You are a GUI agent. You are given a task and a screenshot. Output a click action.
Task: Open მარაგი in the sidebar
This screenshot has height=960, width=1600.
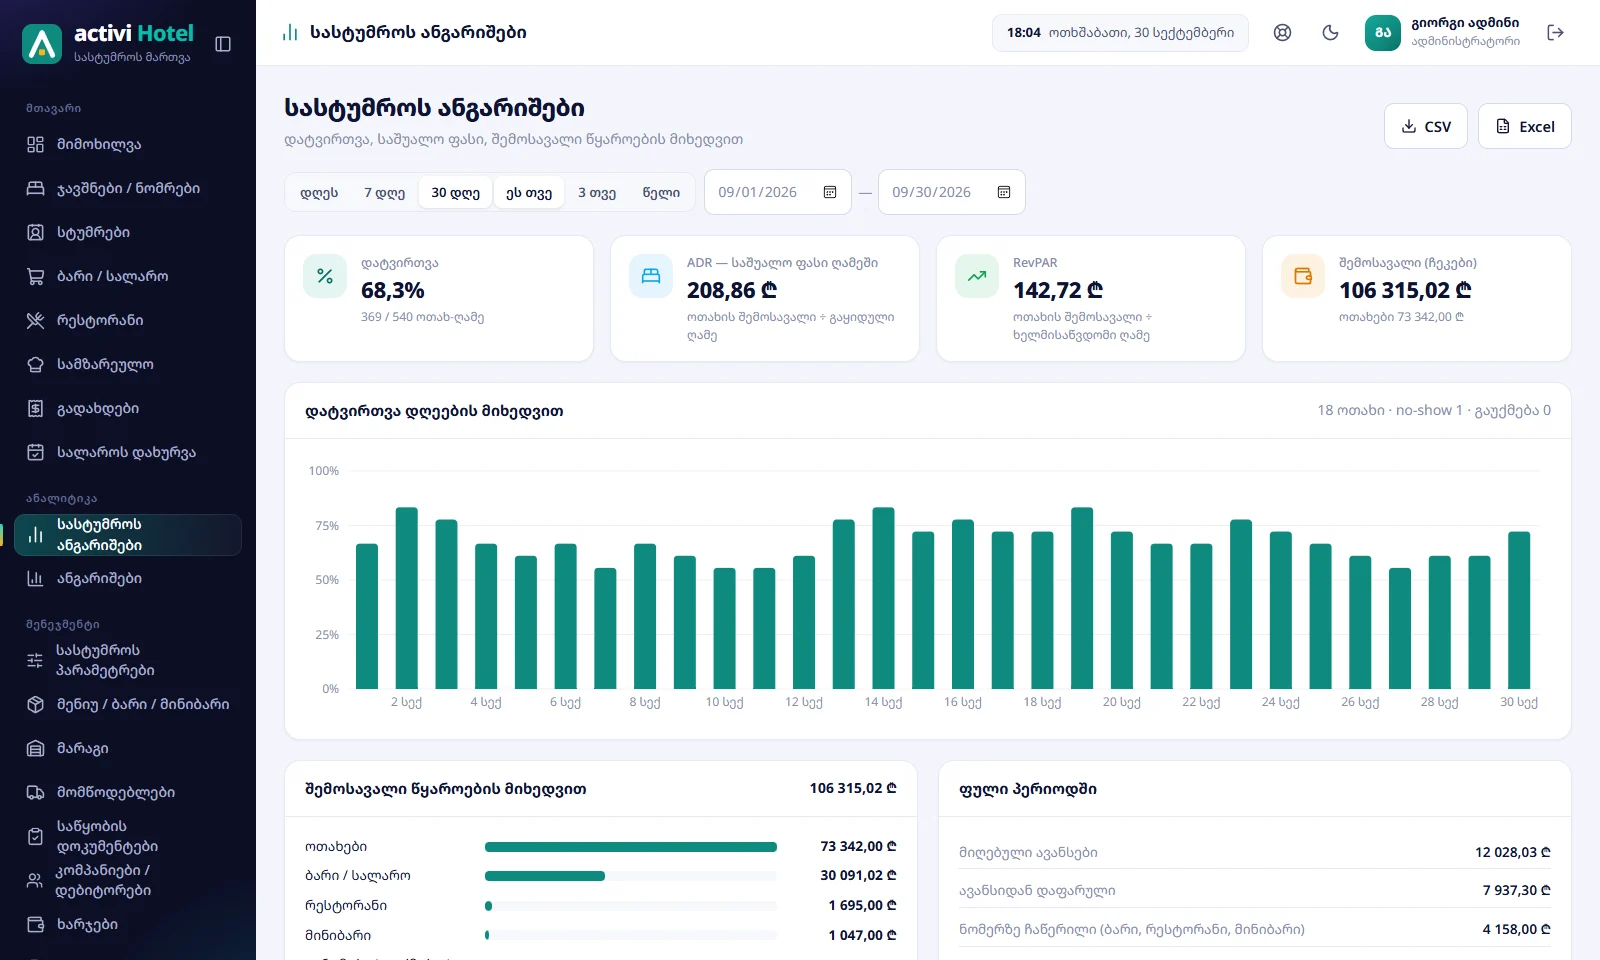128,748
